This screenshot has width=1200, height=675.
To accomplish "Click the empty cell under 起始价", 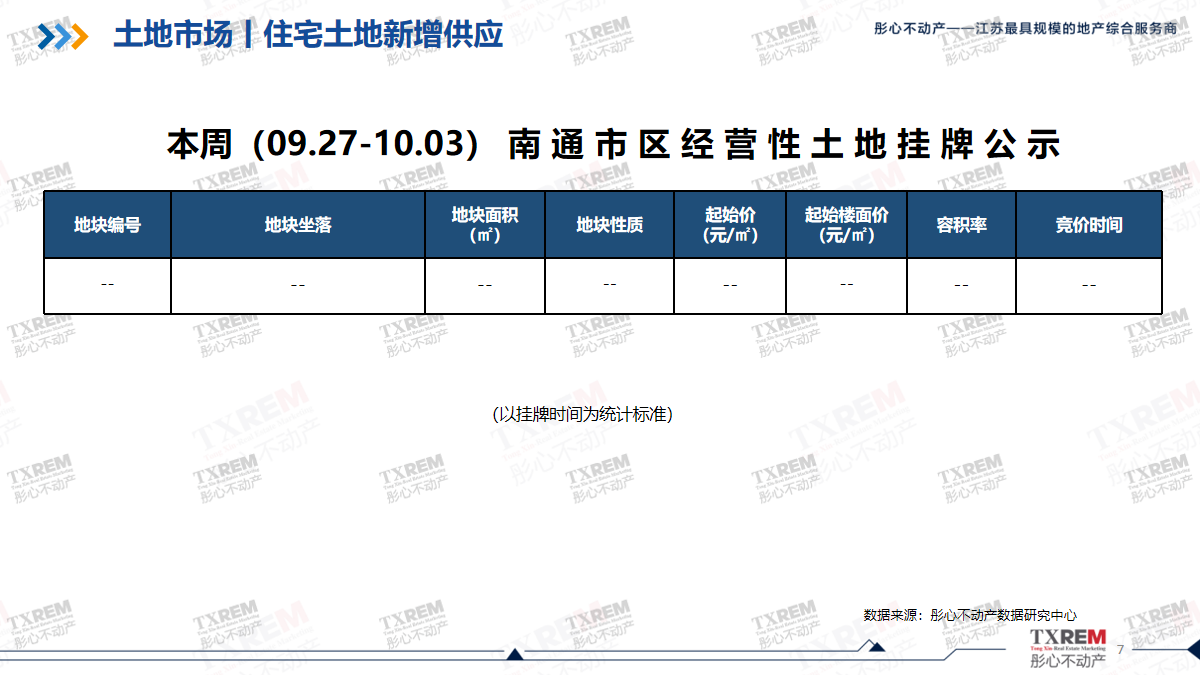I will [730, 286].
